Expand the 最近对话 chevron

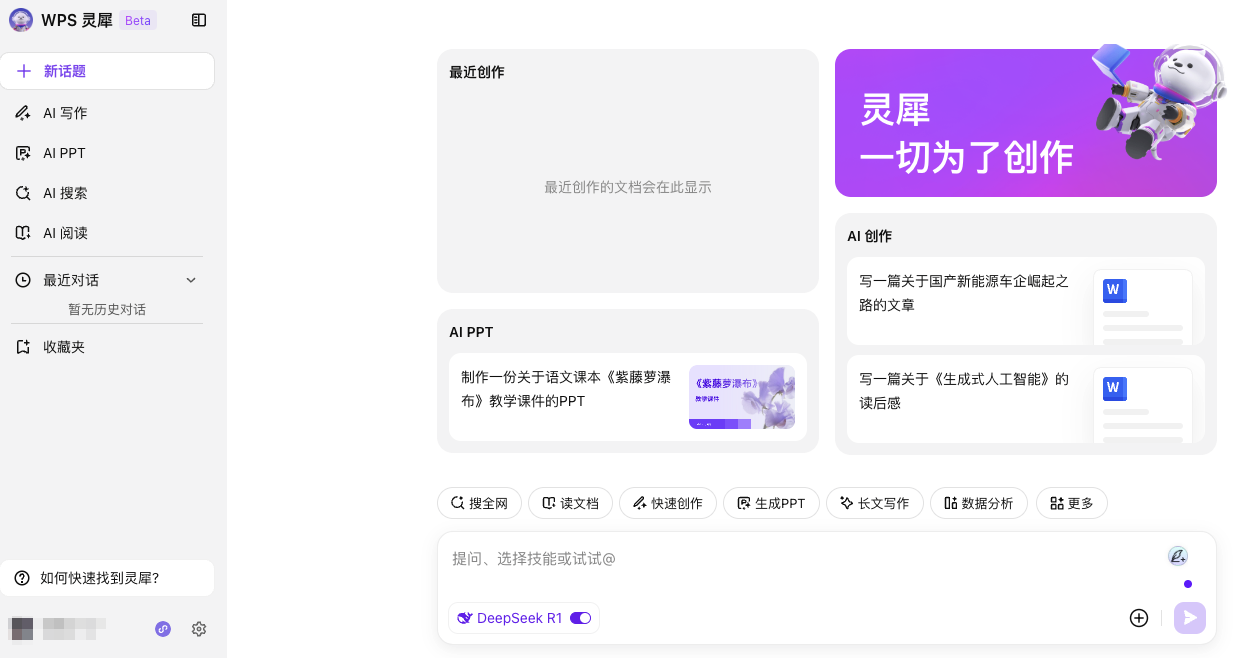point(191,280)
